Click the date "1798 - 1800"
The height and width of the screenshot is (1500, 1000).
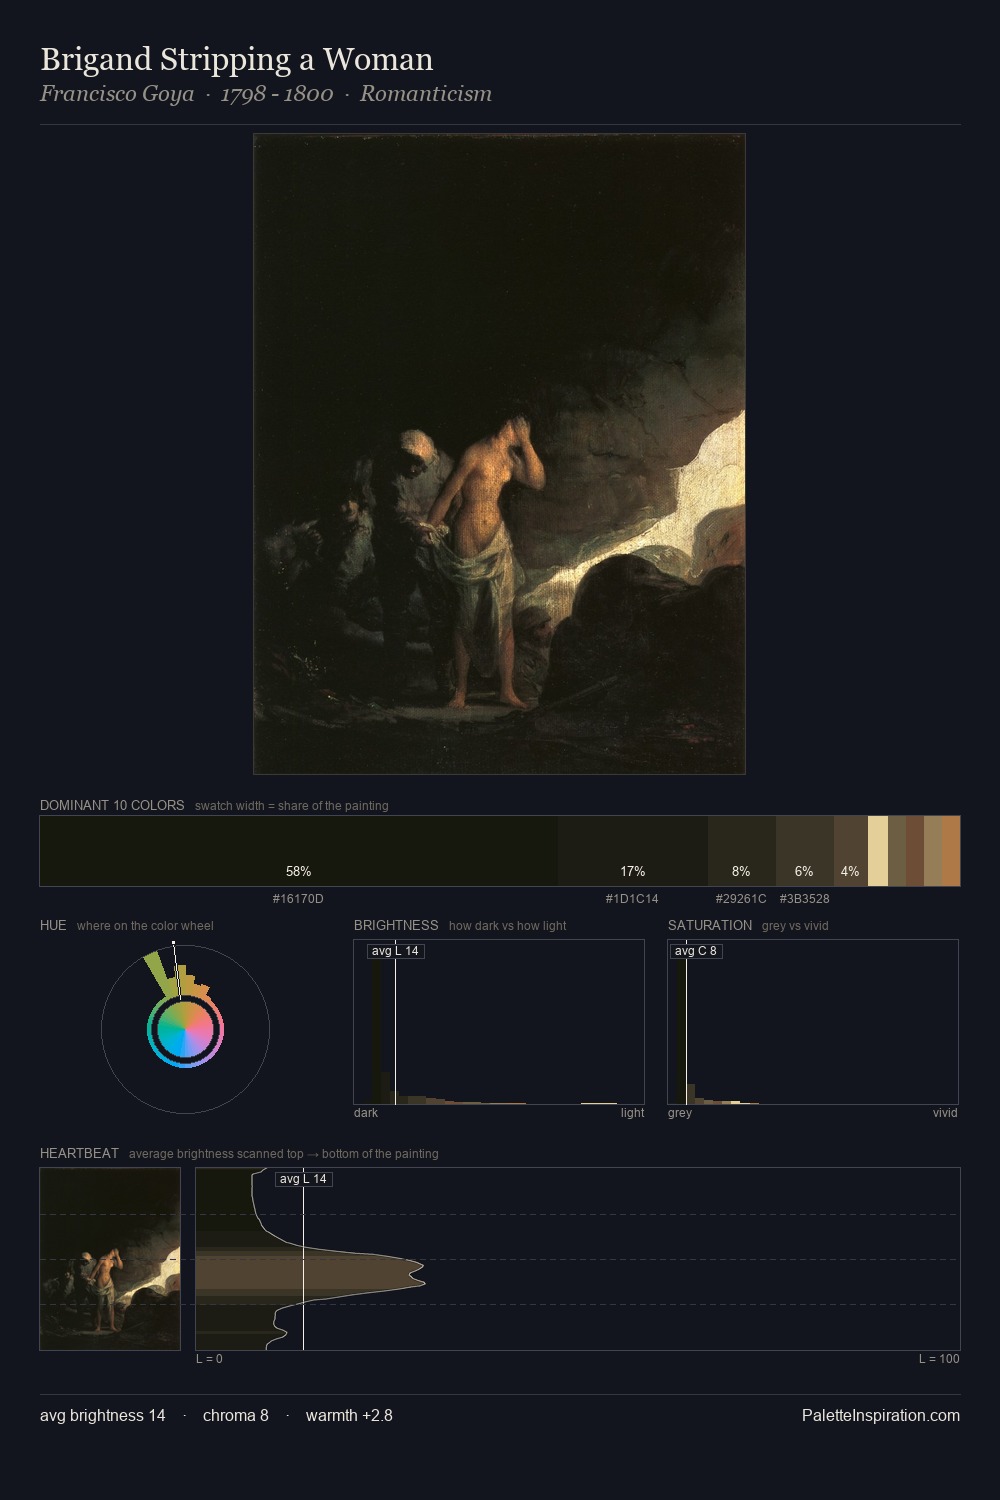tap(277, 94)
